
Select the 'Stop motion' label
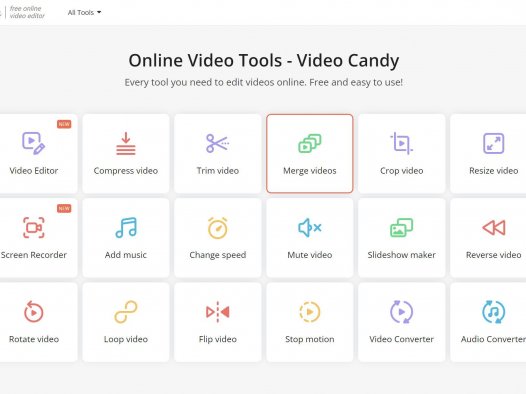310,339
